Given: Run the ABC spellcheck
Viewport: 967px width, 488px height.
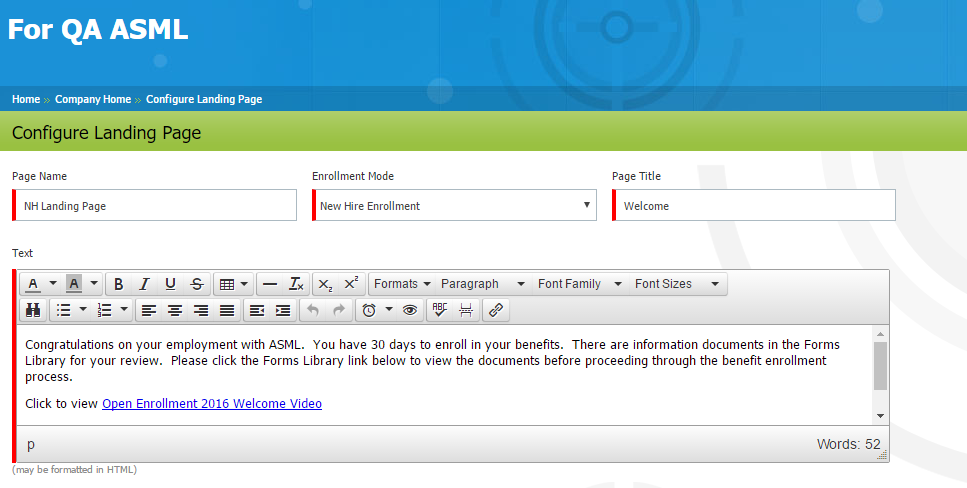Looking at the screenshot, I should click(x=440, y=310).
